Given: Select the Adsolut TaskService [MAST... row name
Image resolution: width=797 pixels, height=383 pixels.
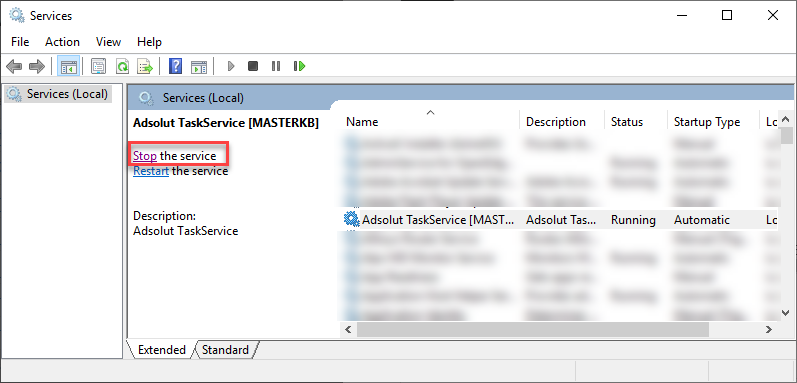Looking at the screenshot, I should 438,220.
